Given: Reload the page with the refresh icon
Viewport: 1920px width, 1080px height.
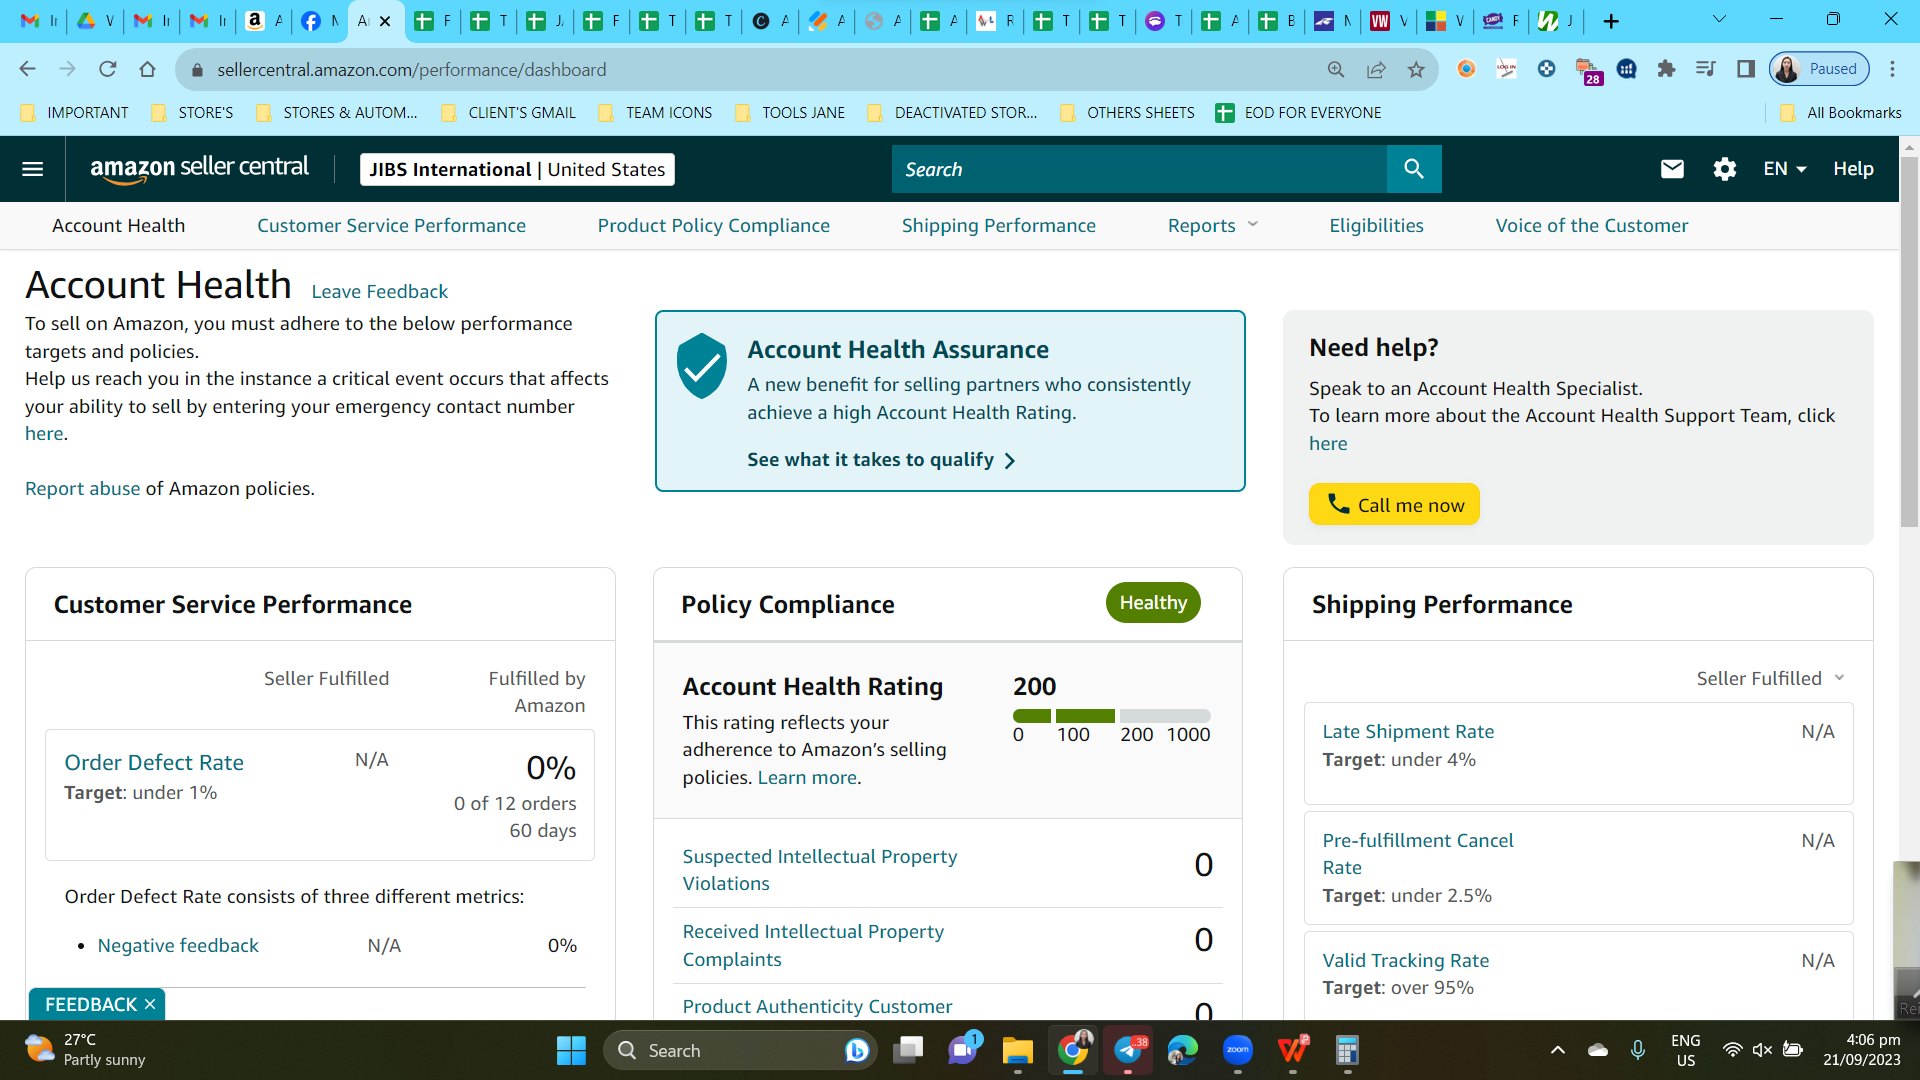Looking at the screenshot, I should point(107,69).
